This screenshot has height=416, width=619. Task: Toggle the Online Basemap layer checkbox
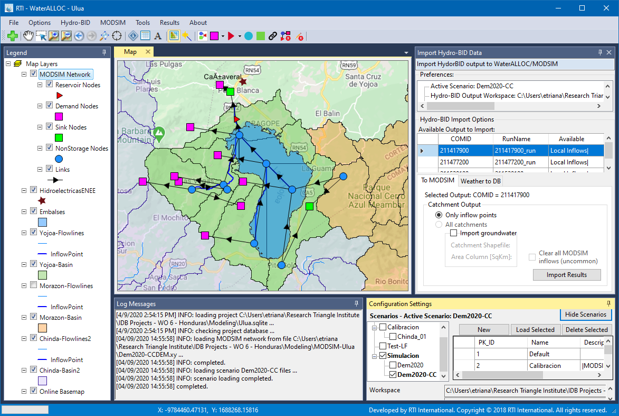(34, 391)
